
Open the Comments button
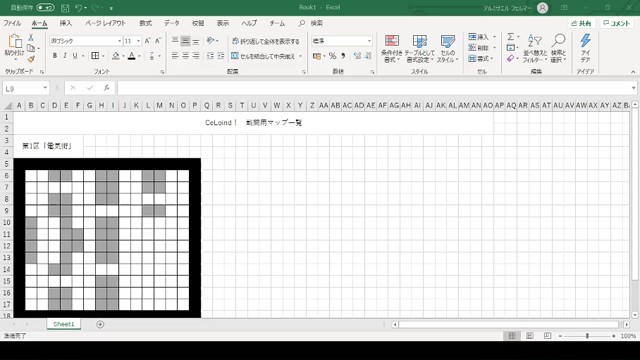(617, 23)
